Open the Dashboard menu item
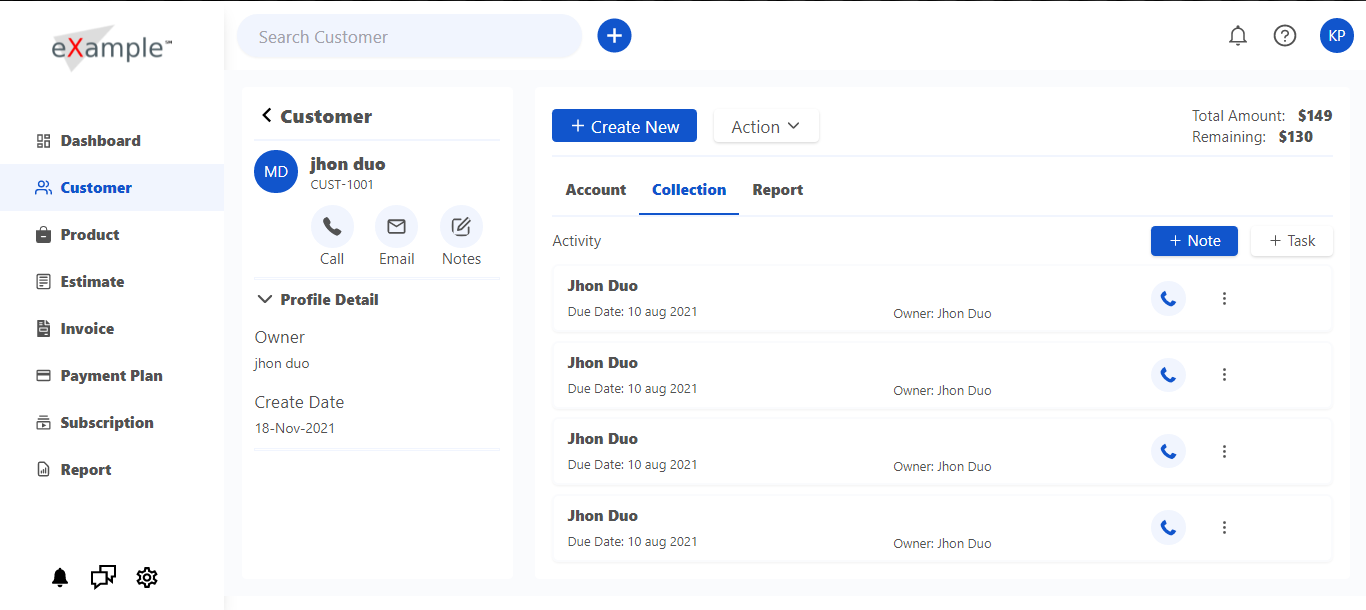1366x610 pixels. 112,141
